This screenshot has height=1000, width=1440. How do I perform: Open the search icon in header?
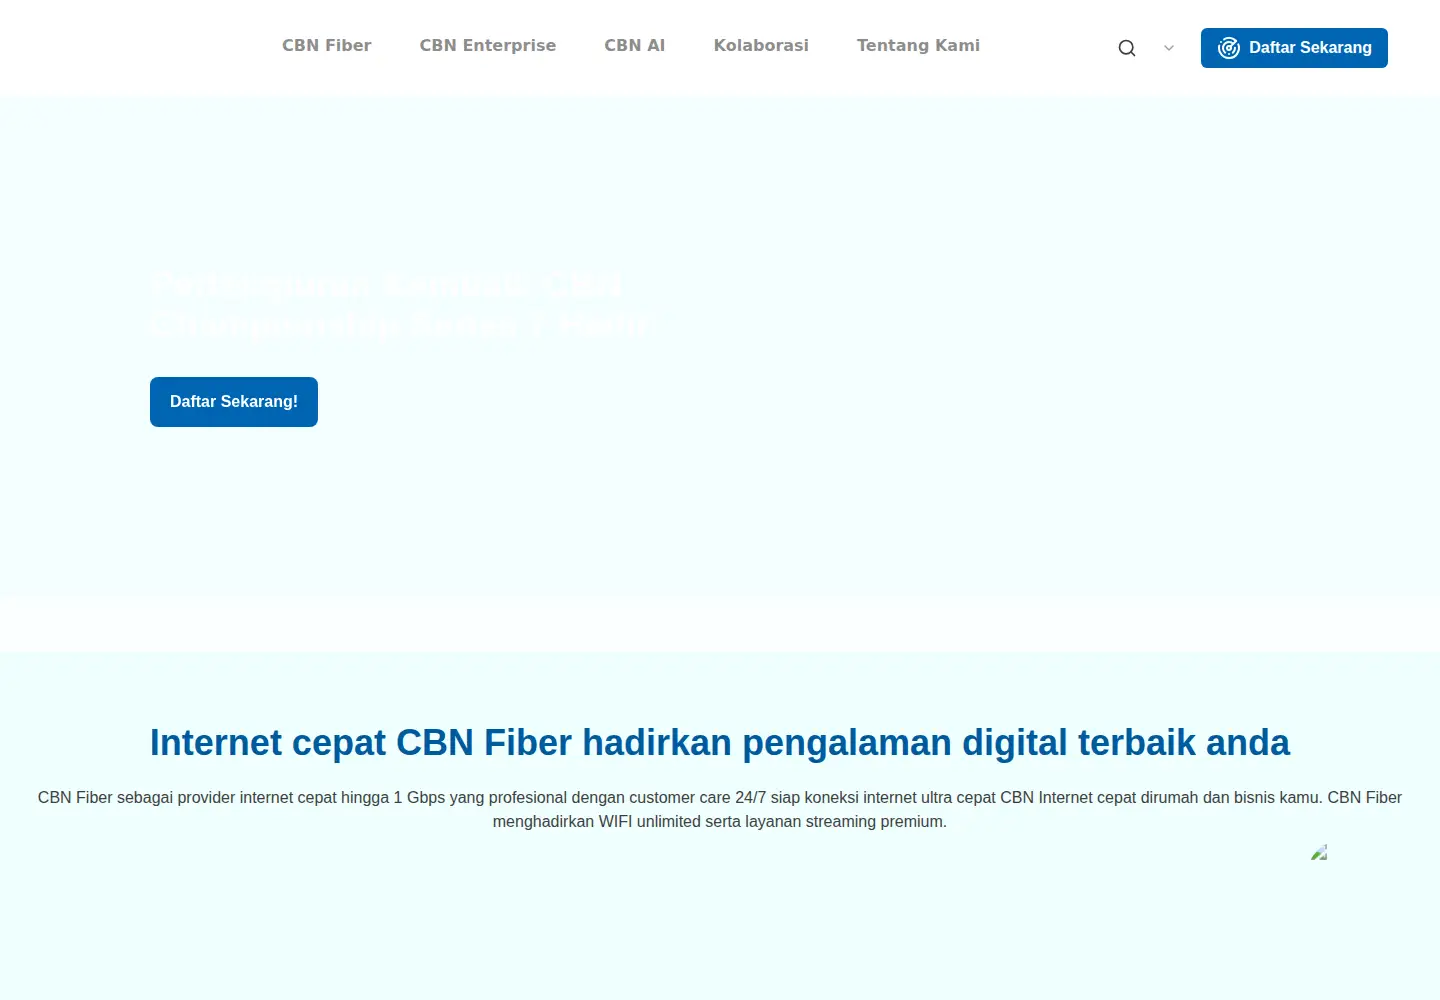1127,48
